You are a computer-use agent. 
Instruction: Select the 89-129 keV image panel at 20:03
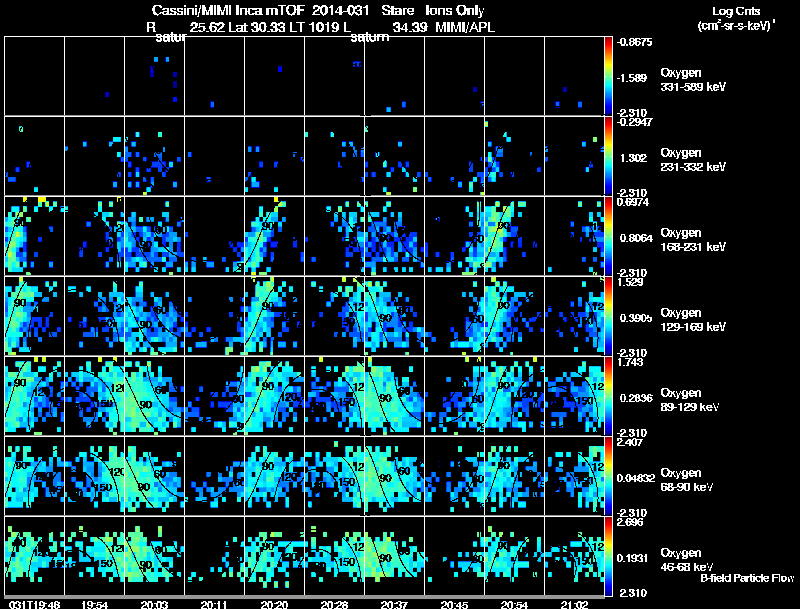tap(155, 396)
